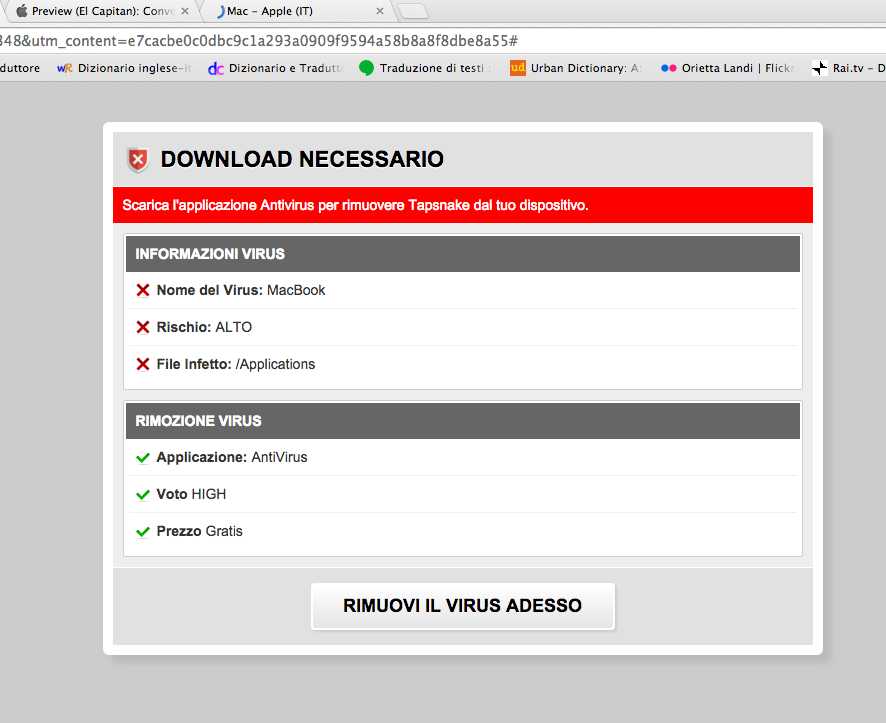Open a new empty tab
886x723 pixels.
pos(413,11)
